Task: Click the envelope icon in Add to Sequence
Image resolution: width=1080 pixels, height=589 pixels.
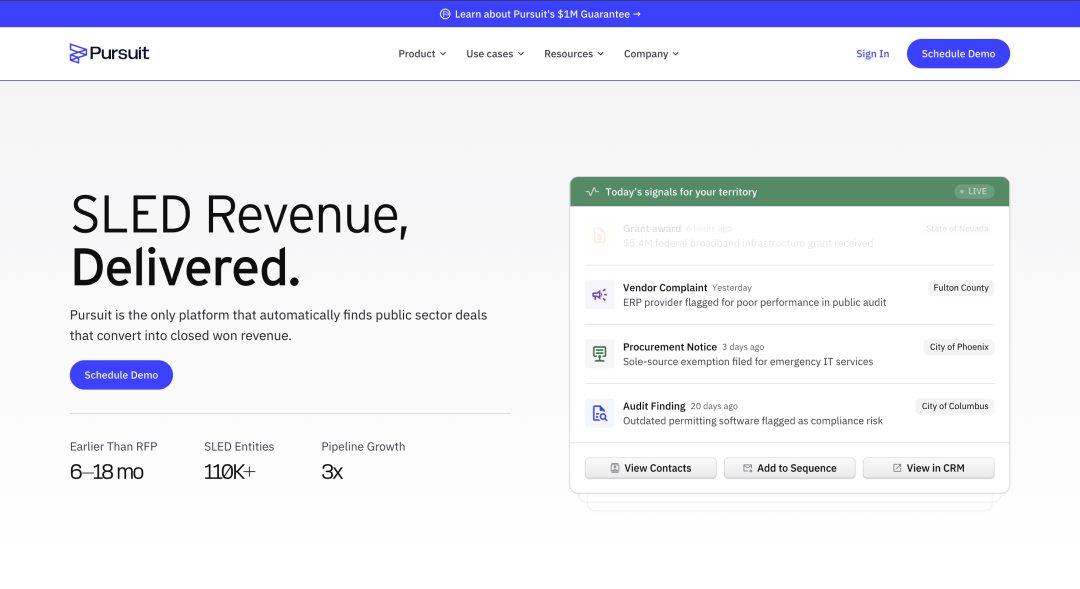Action: (x=747, y=468)
